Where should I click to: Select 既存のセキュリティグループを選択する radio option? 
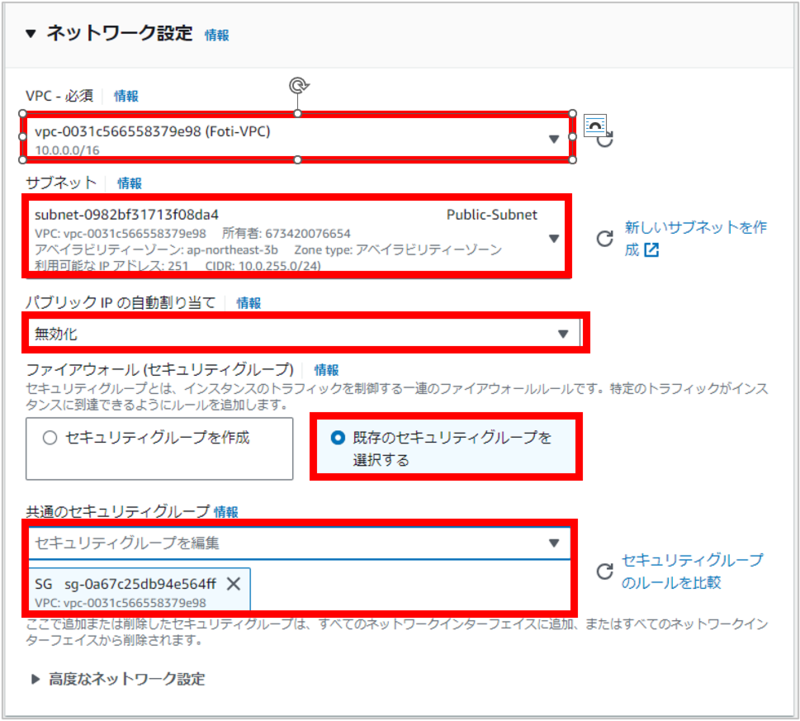[x=446, y=447]
